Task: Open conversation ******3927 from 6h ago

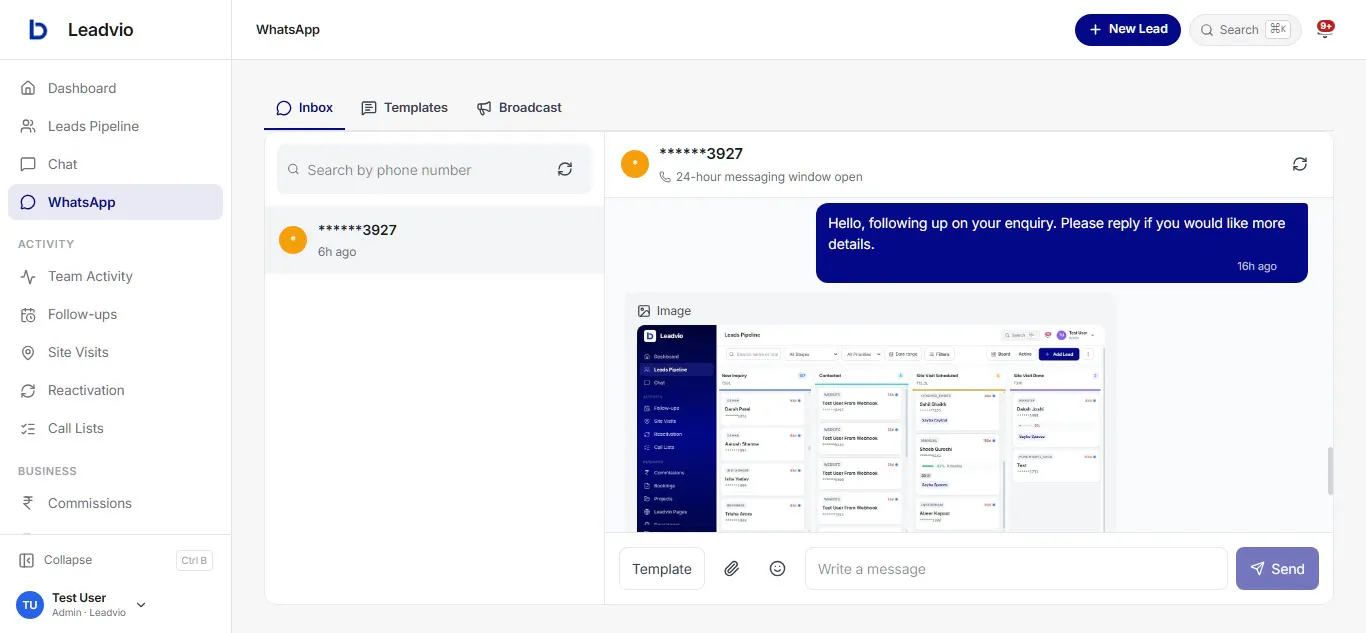Action: pos(434,240)
